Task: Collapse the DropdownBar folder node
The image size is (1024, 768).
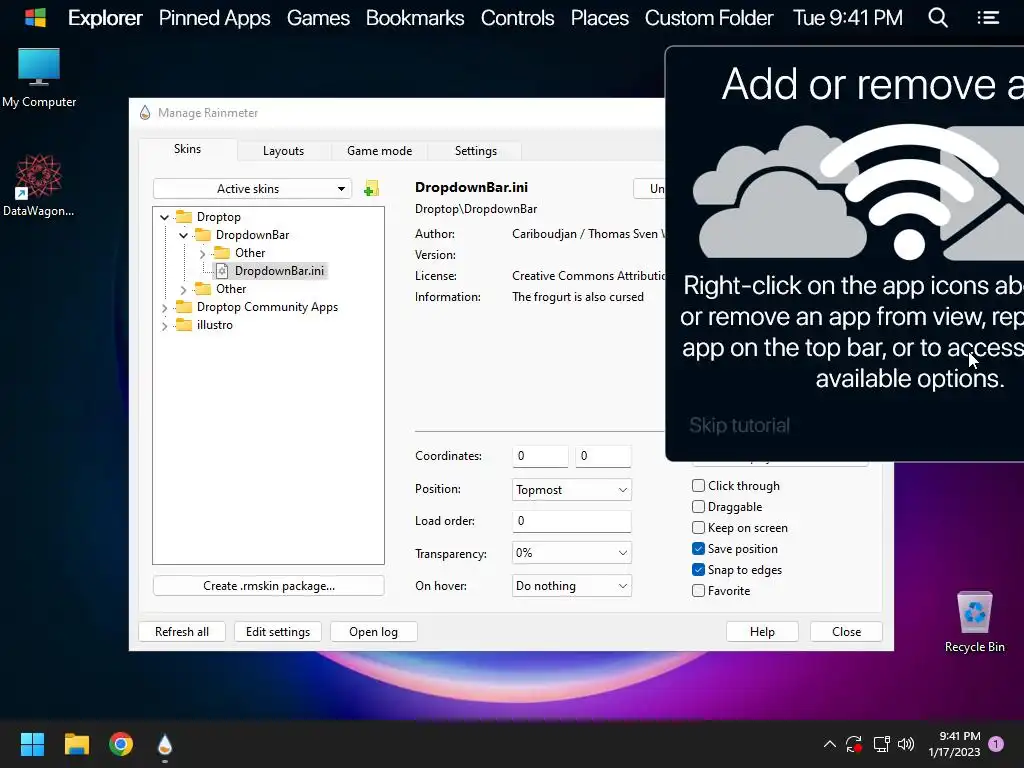Action: (184, 235)
